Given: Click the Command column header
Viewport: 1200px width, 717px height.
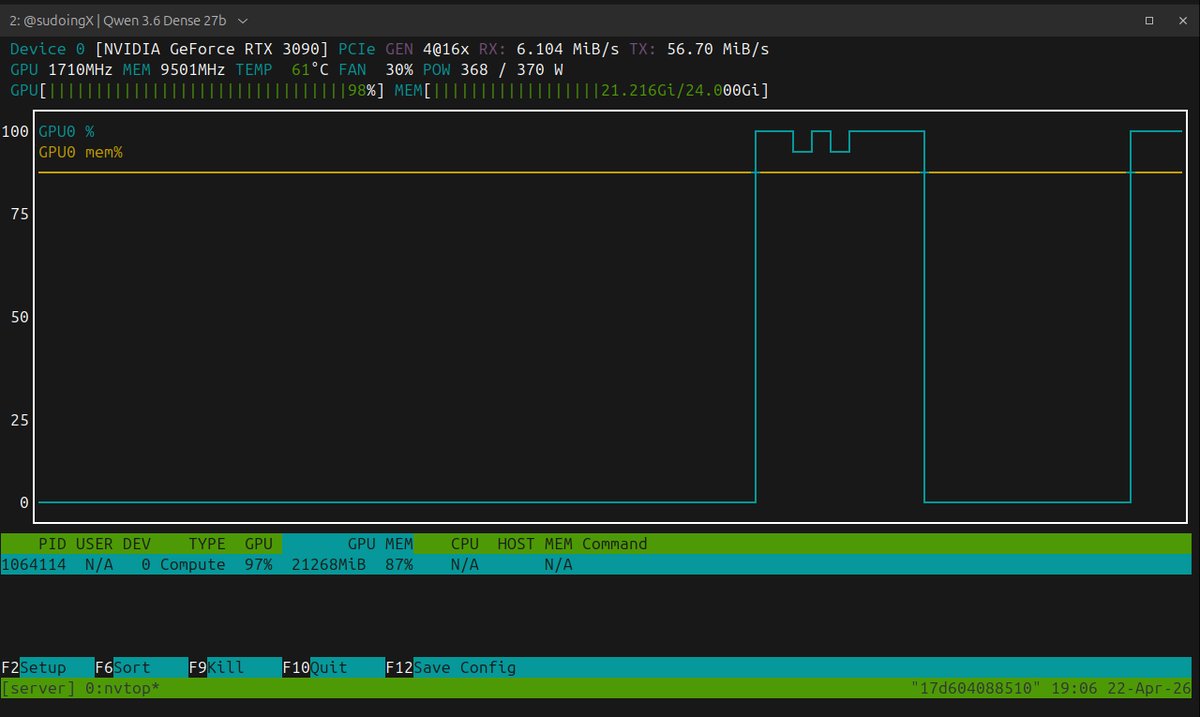Looking at the screenshot, I should click(x=615, y=544).
